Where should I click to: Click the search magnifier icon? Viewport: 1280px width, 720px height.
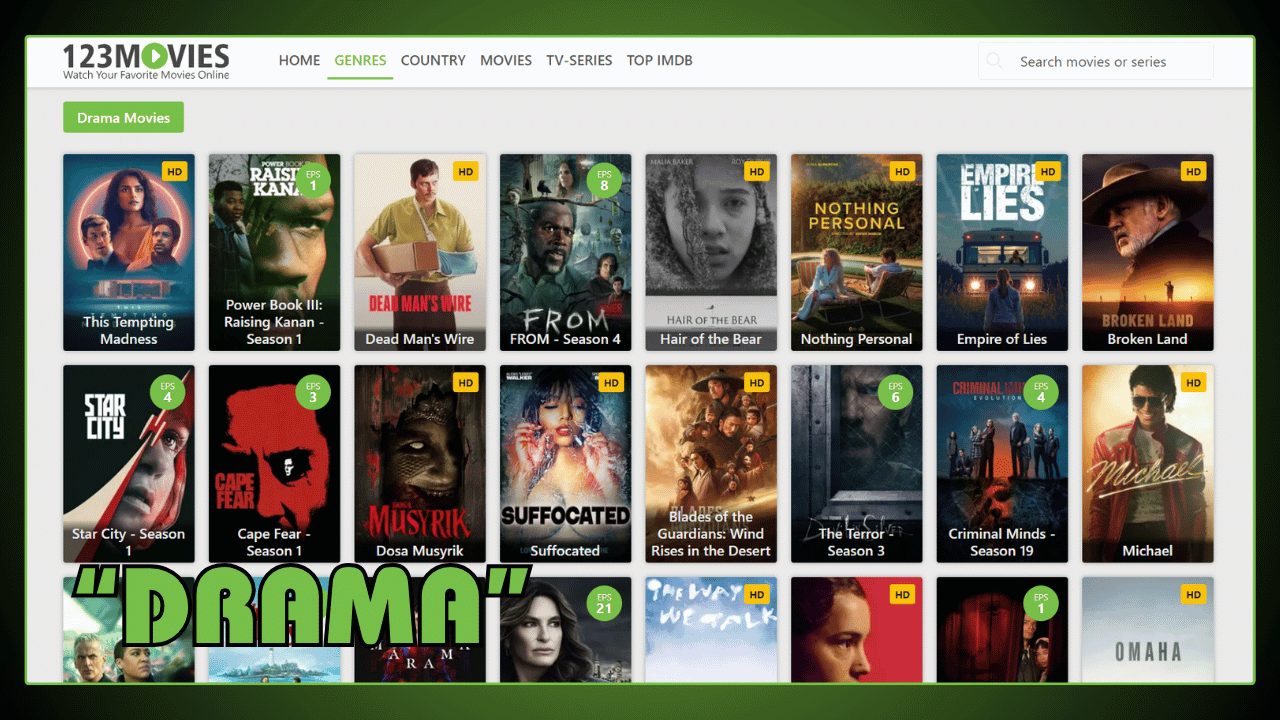(994, 61)
